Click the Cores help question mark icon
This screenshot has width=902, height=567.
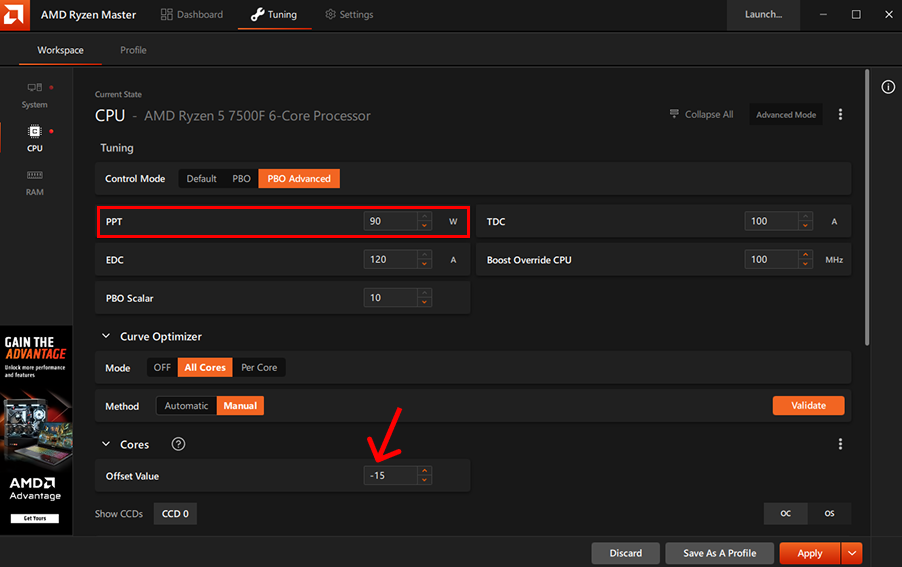178,444
